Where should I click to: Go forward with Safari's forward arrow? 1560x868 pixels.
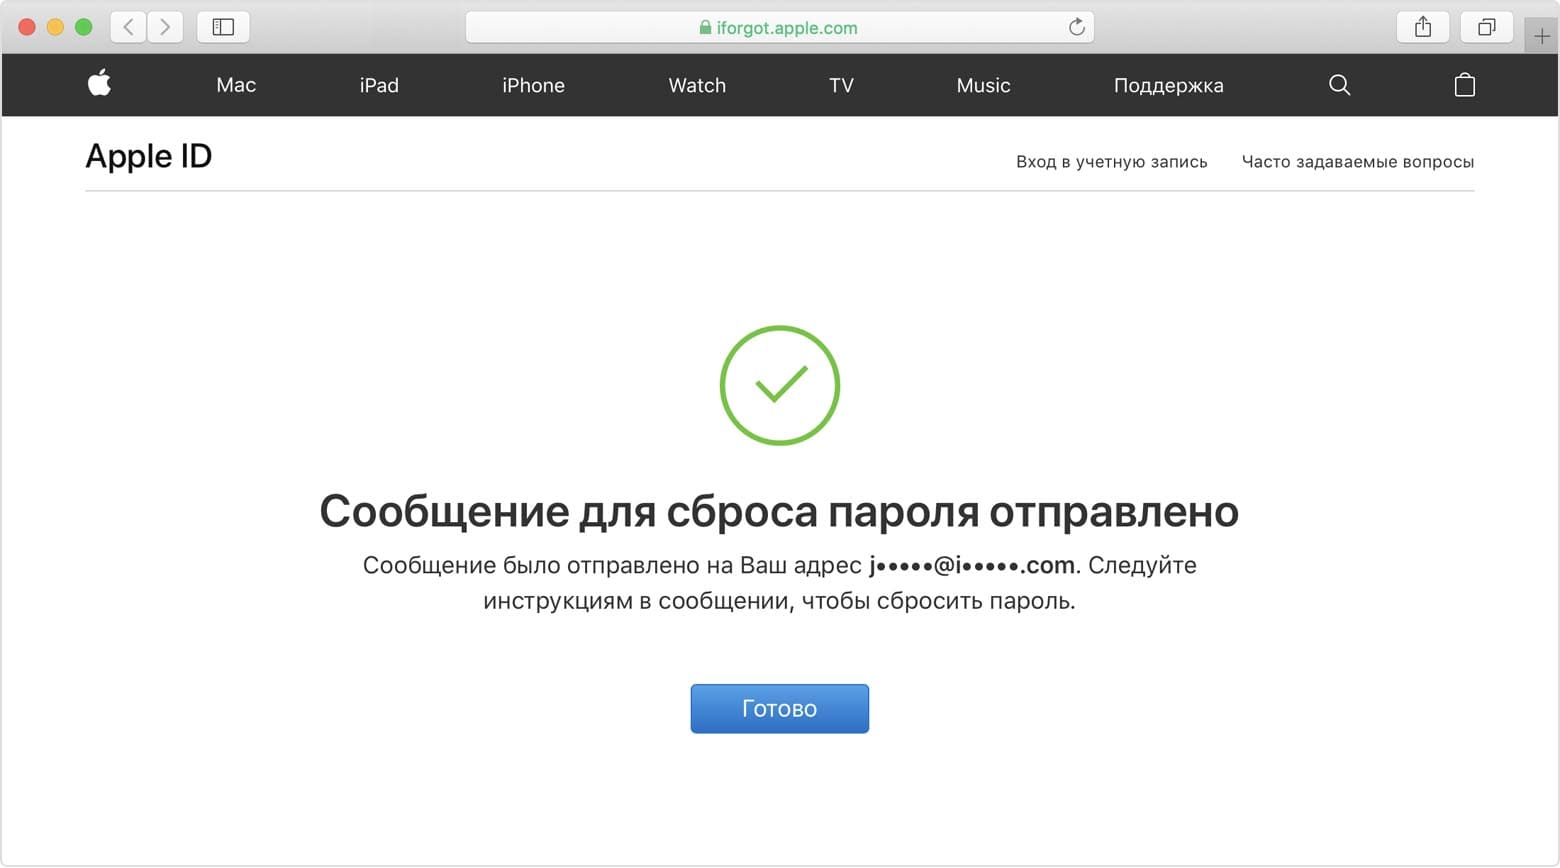(x=165, y=27)
